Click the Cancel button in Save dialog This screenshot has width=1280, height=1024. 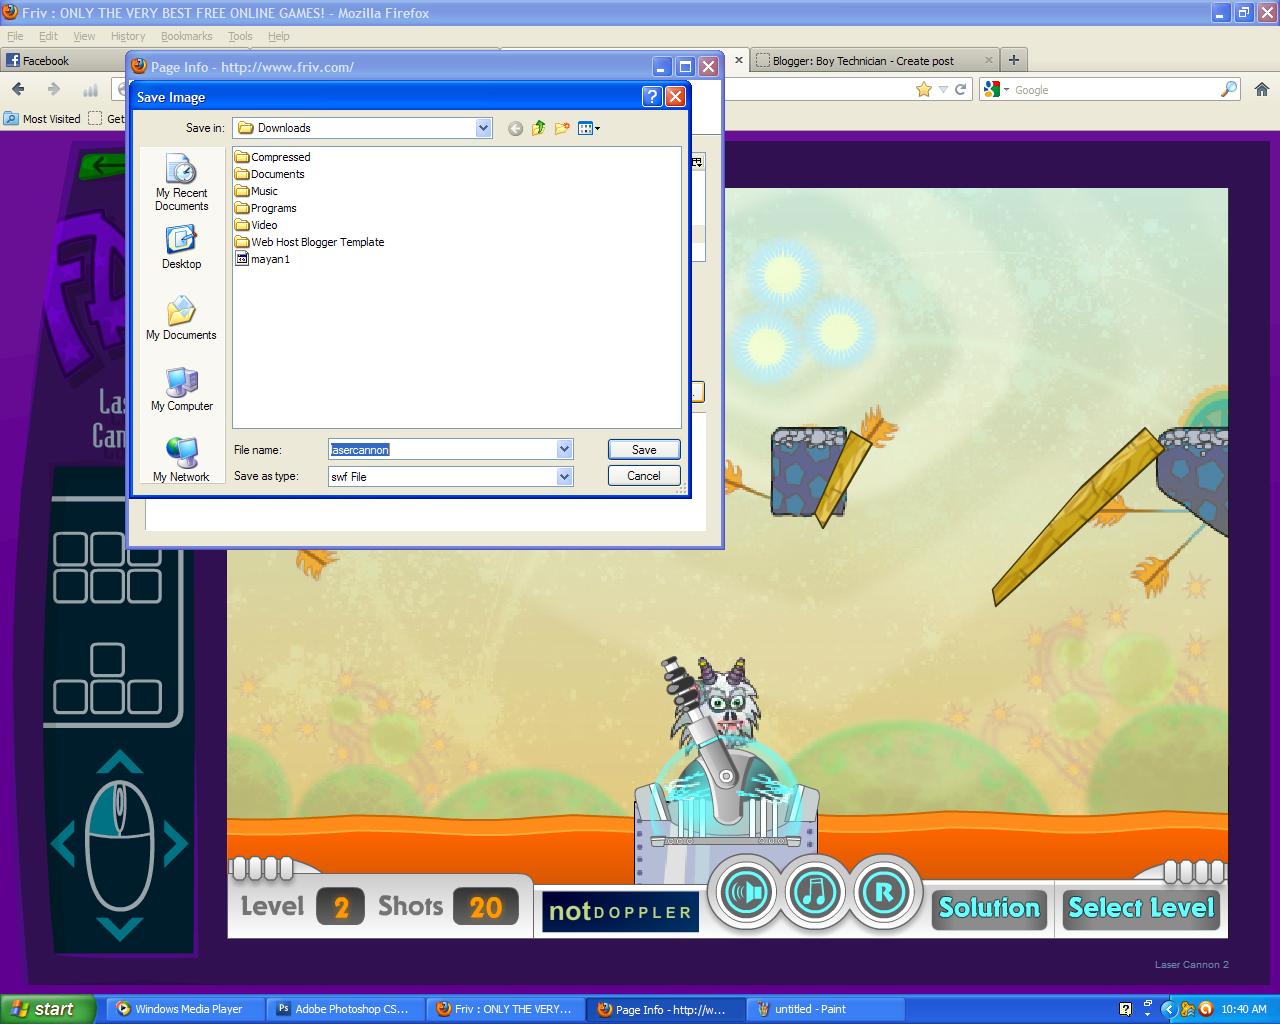644,476
